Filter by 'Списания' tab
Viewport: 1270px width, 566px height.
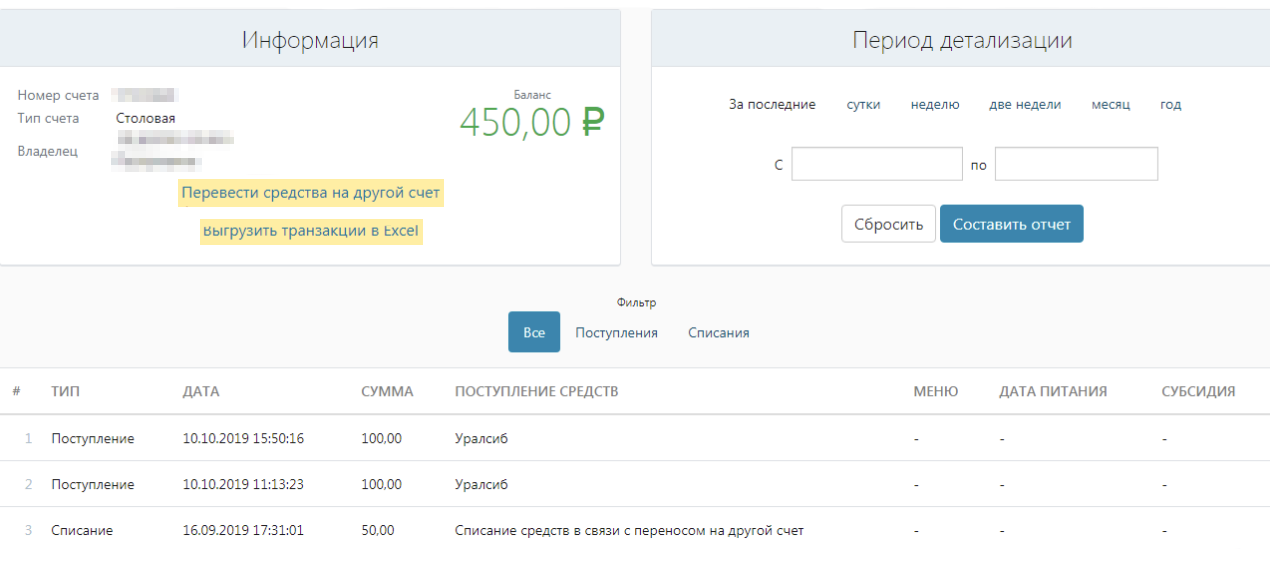[x=718, y=333]
